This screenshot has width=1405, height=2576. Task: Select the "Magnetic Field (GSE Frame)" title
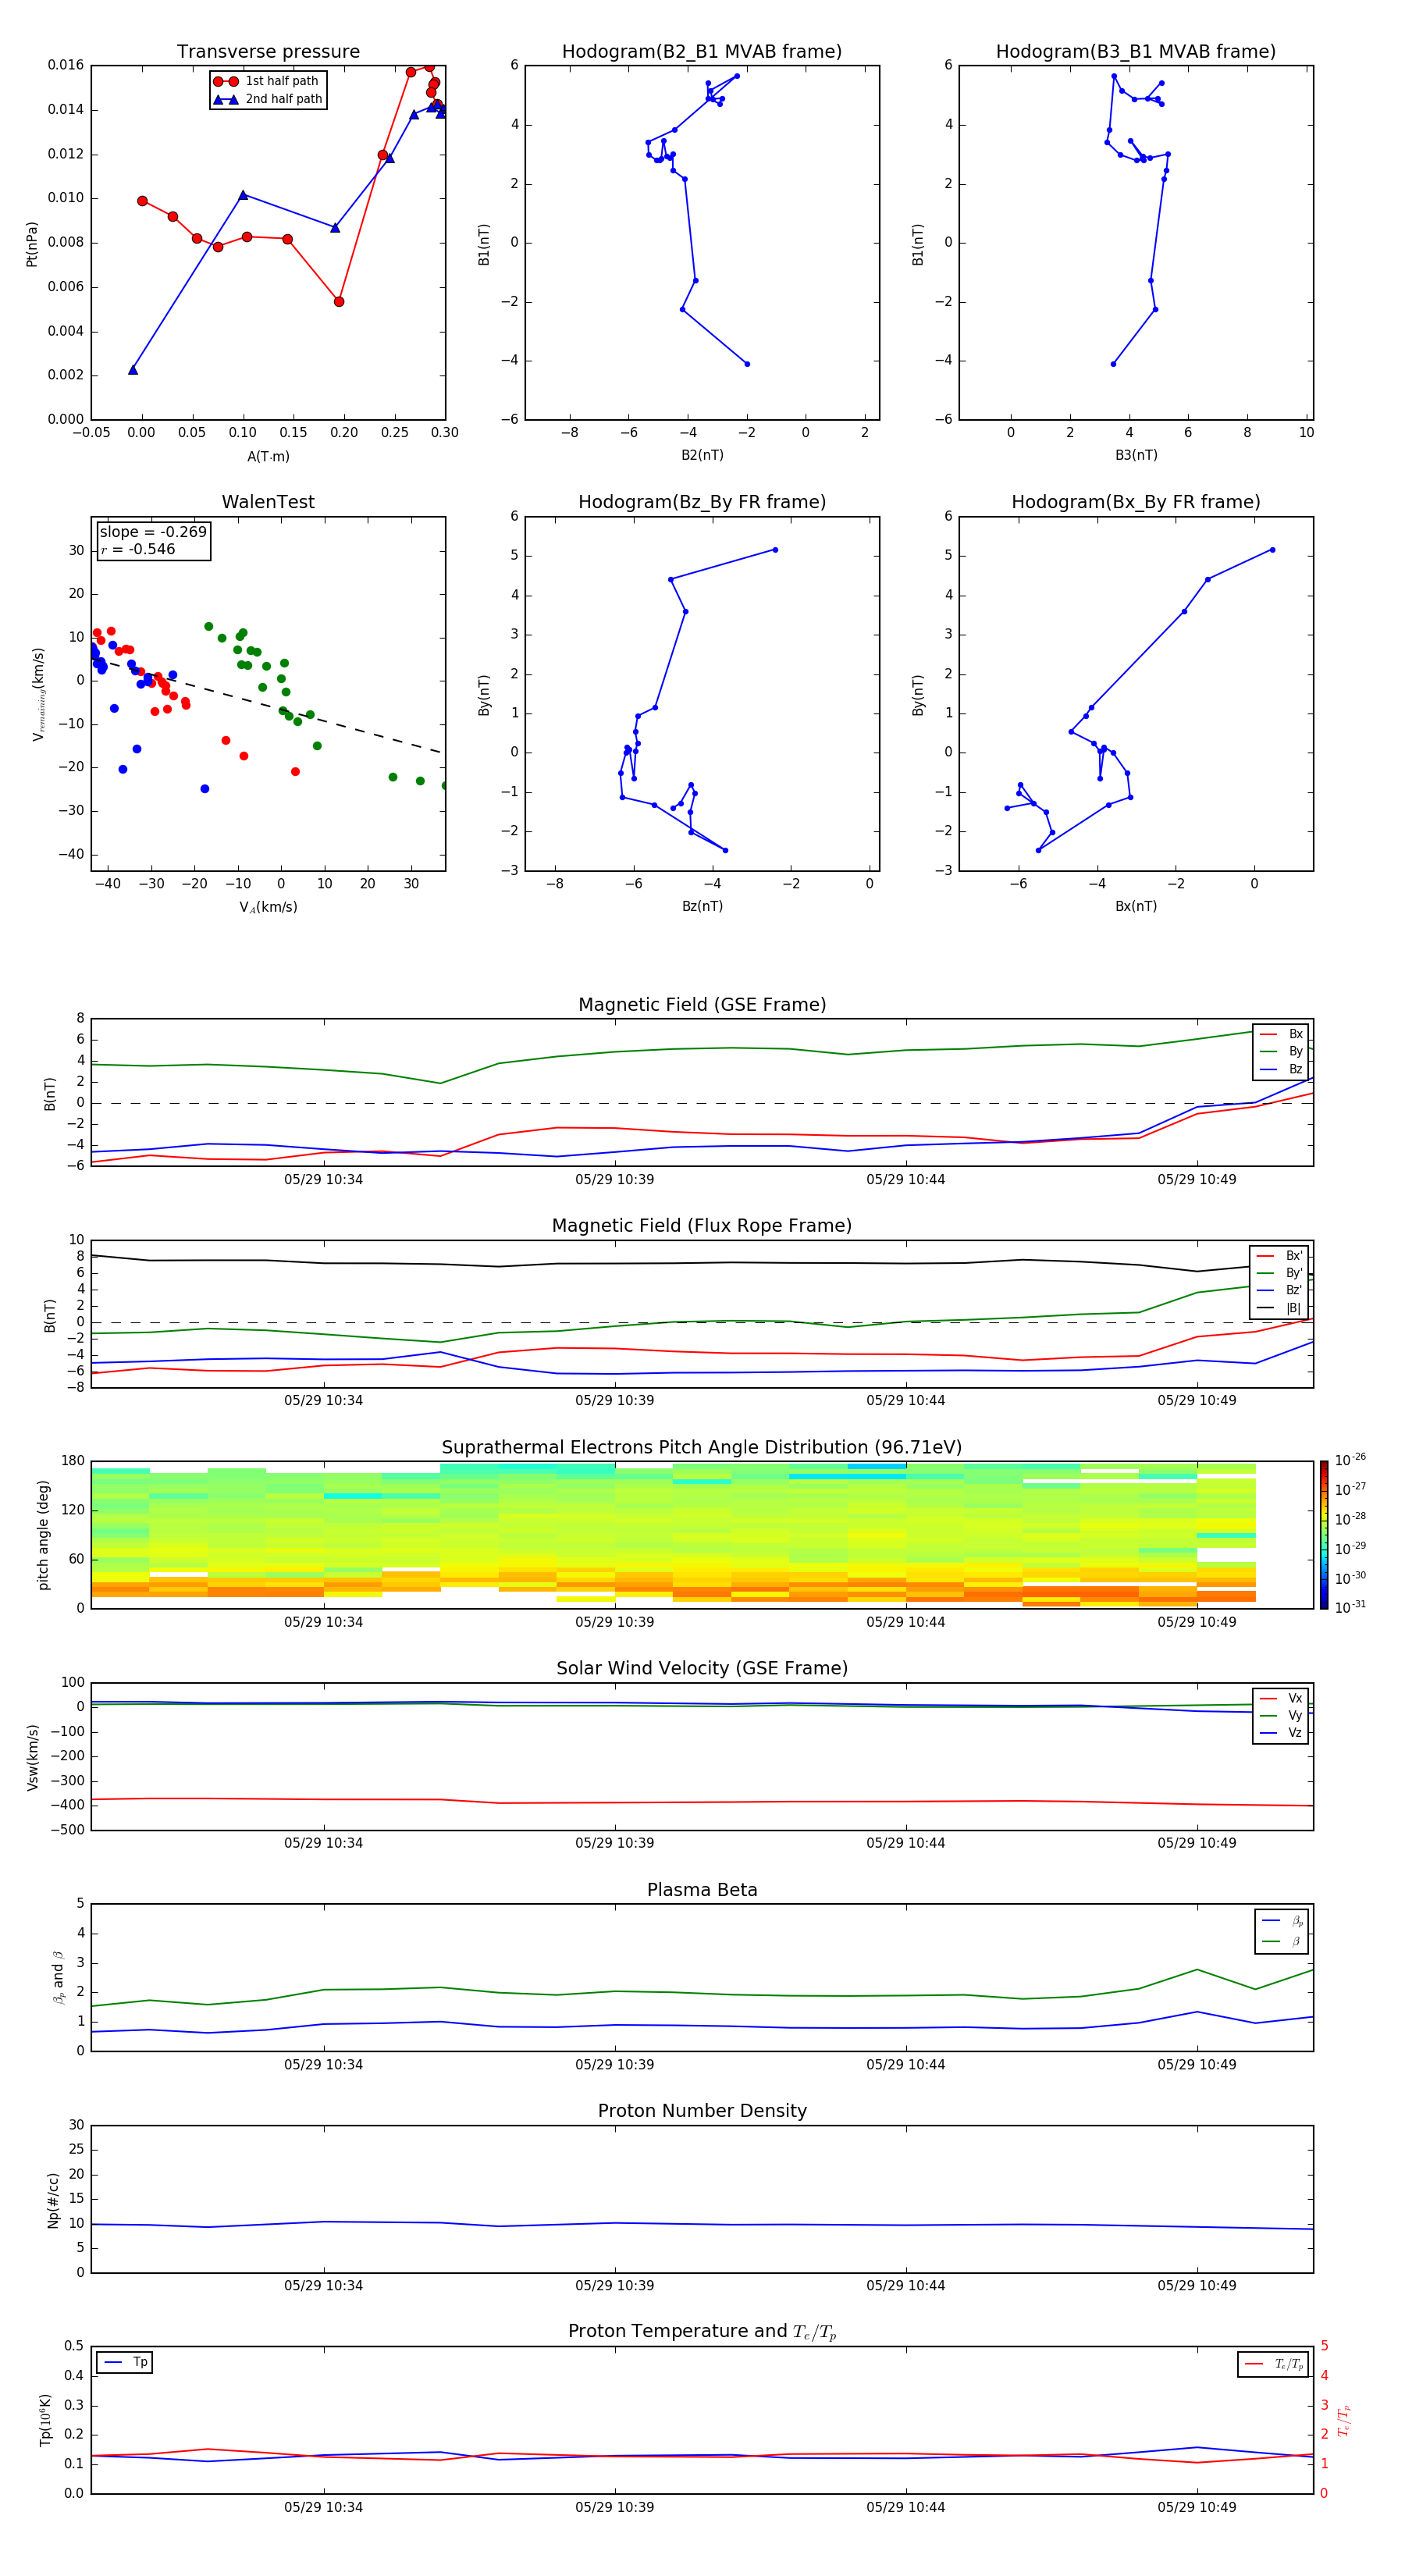pos(702,1005)
